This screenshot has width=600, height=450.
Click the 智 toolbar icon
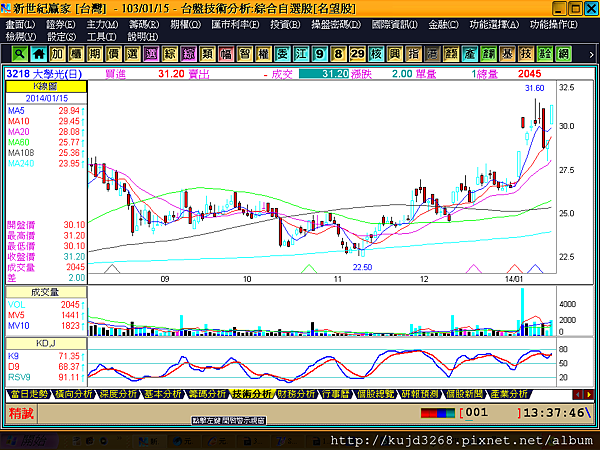click(245, 54)
